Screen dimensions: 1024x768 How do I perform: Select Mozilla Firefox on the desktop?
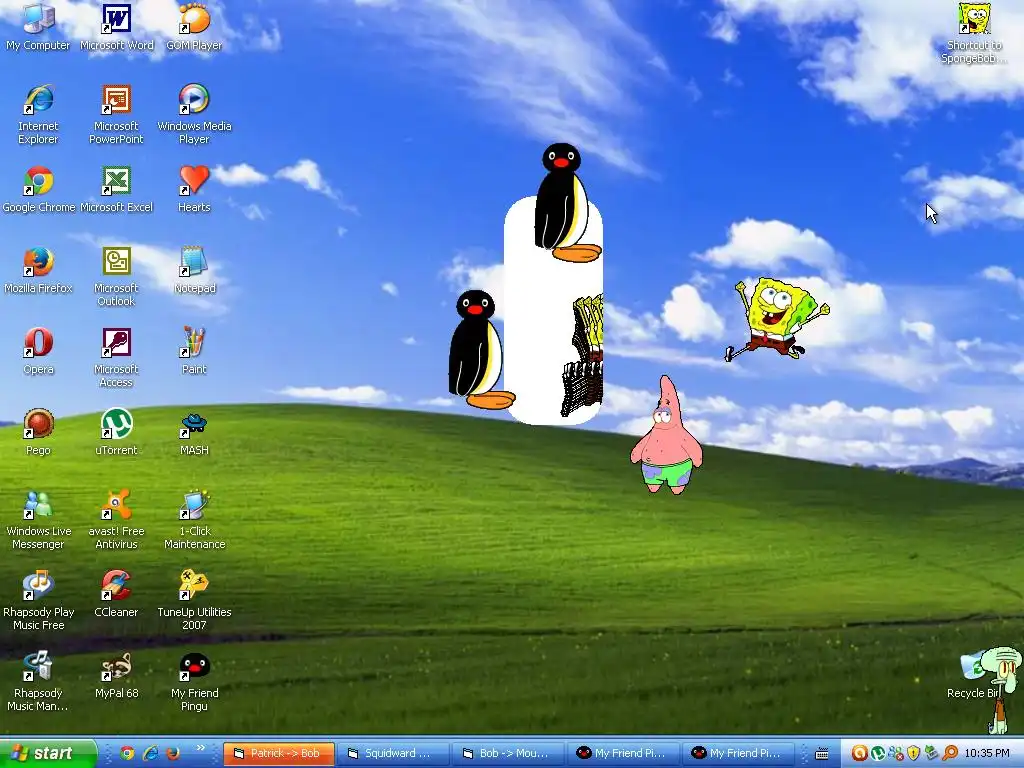pyautogui.click(x=38, y=270)
